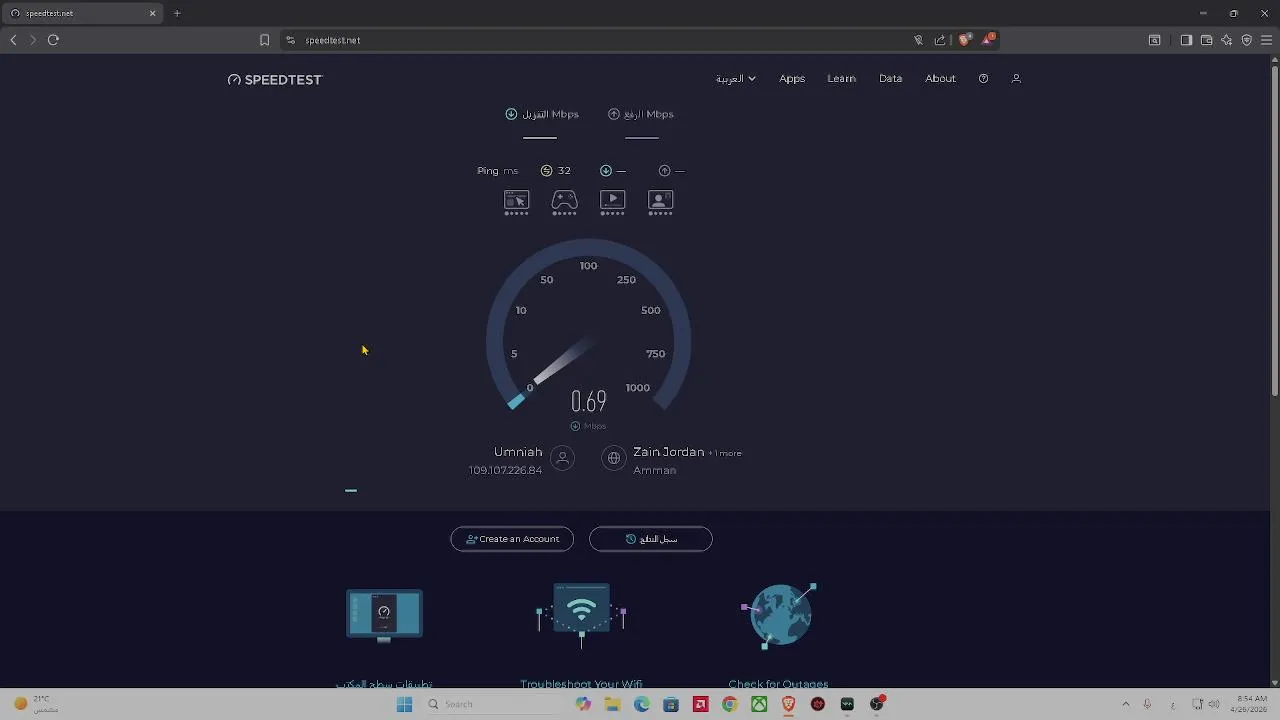Open the Leo AI sparkle icon
This screenshot has height=720, width=1280.
[1227, 40]
